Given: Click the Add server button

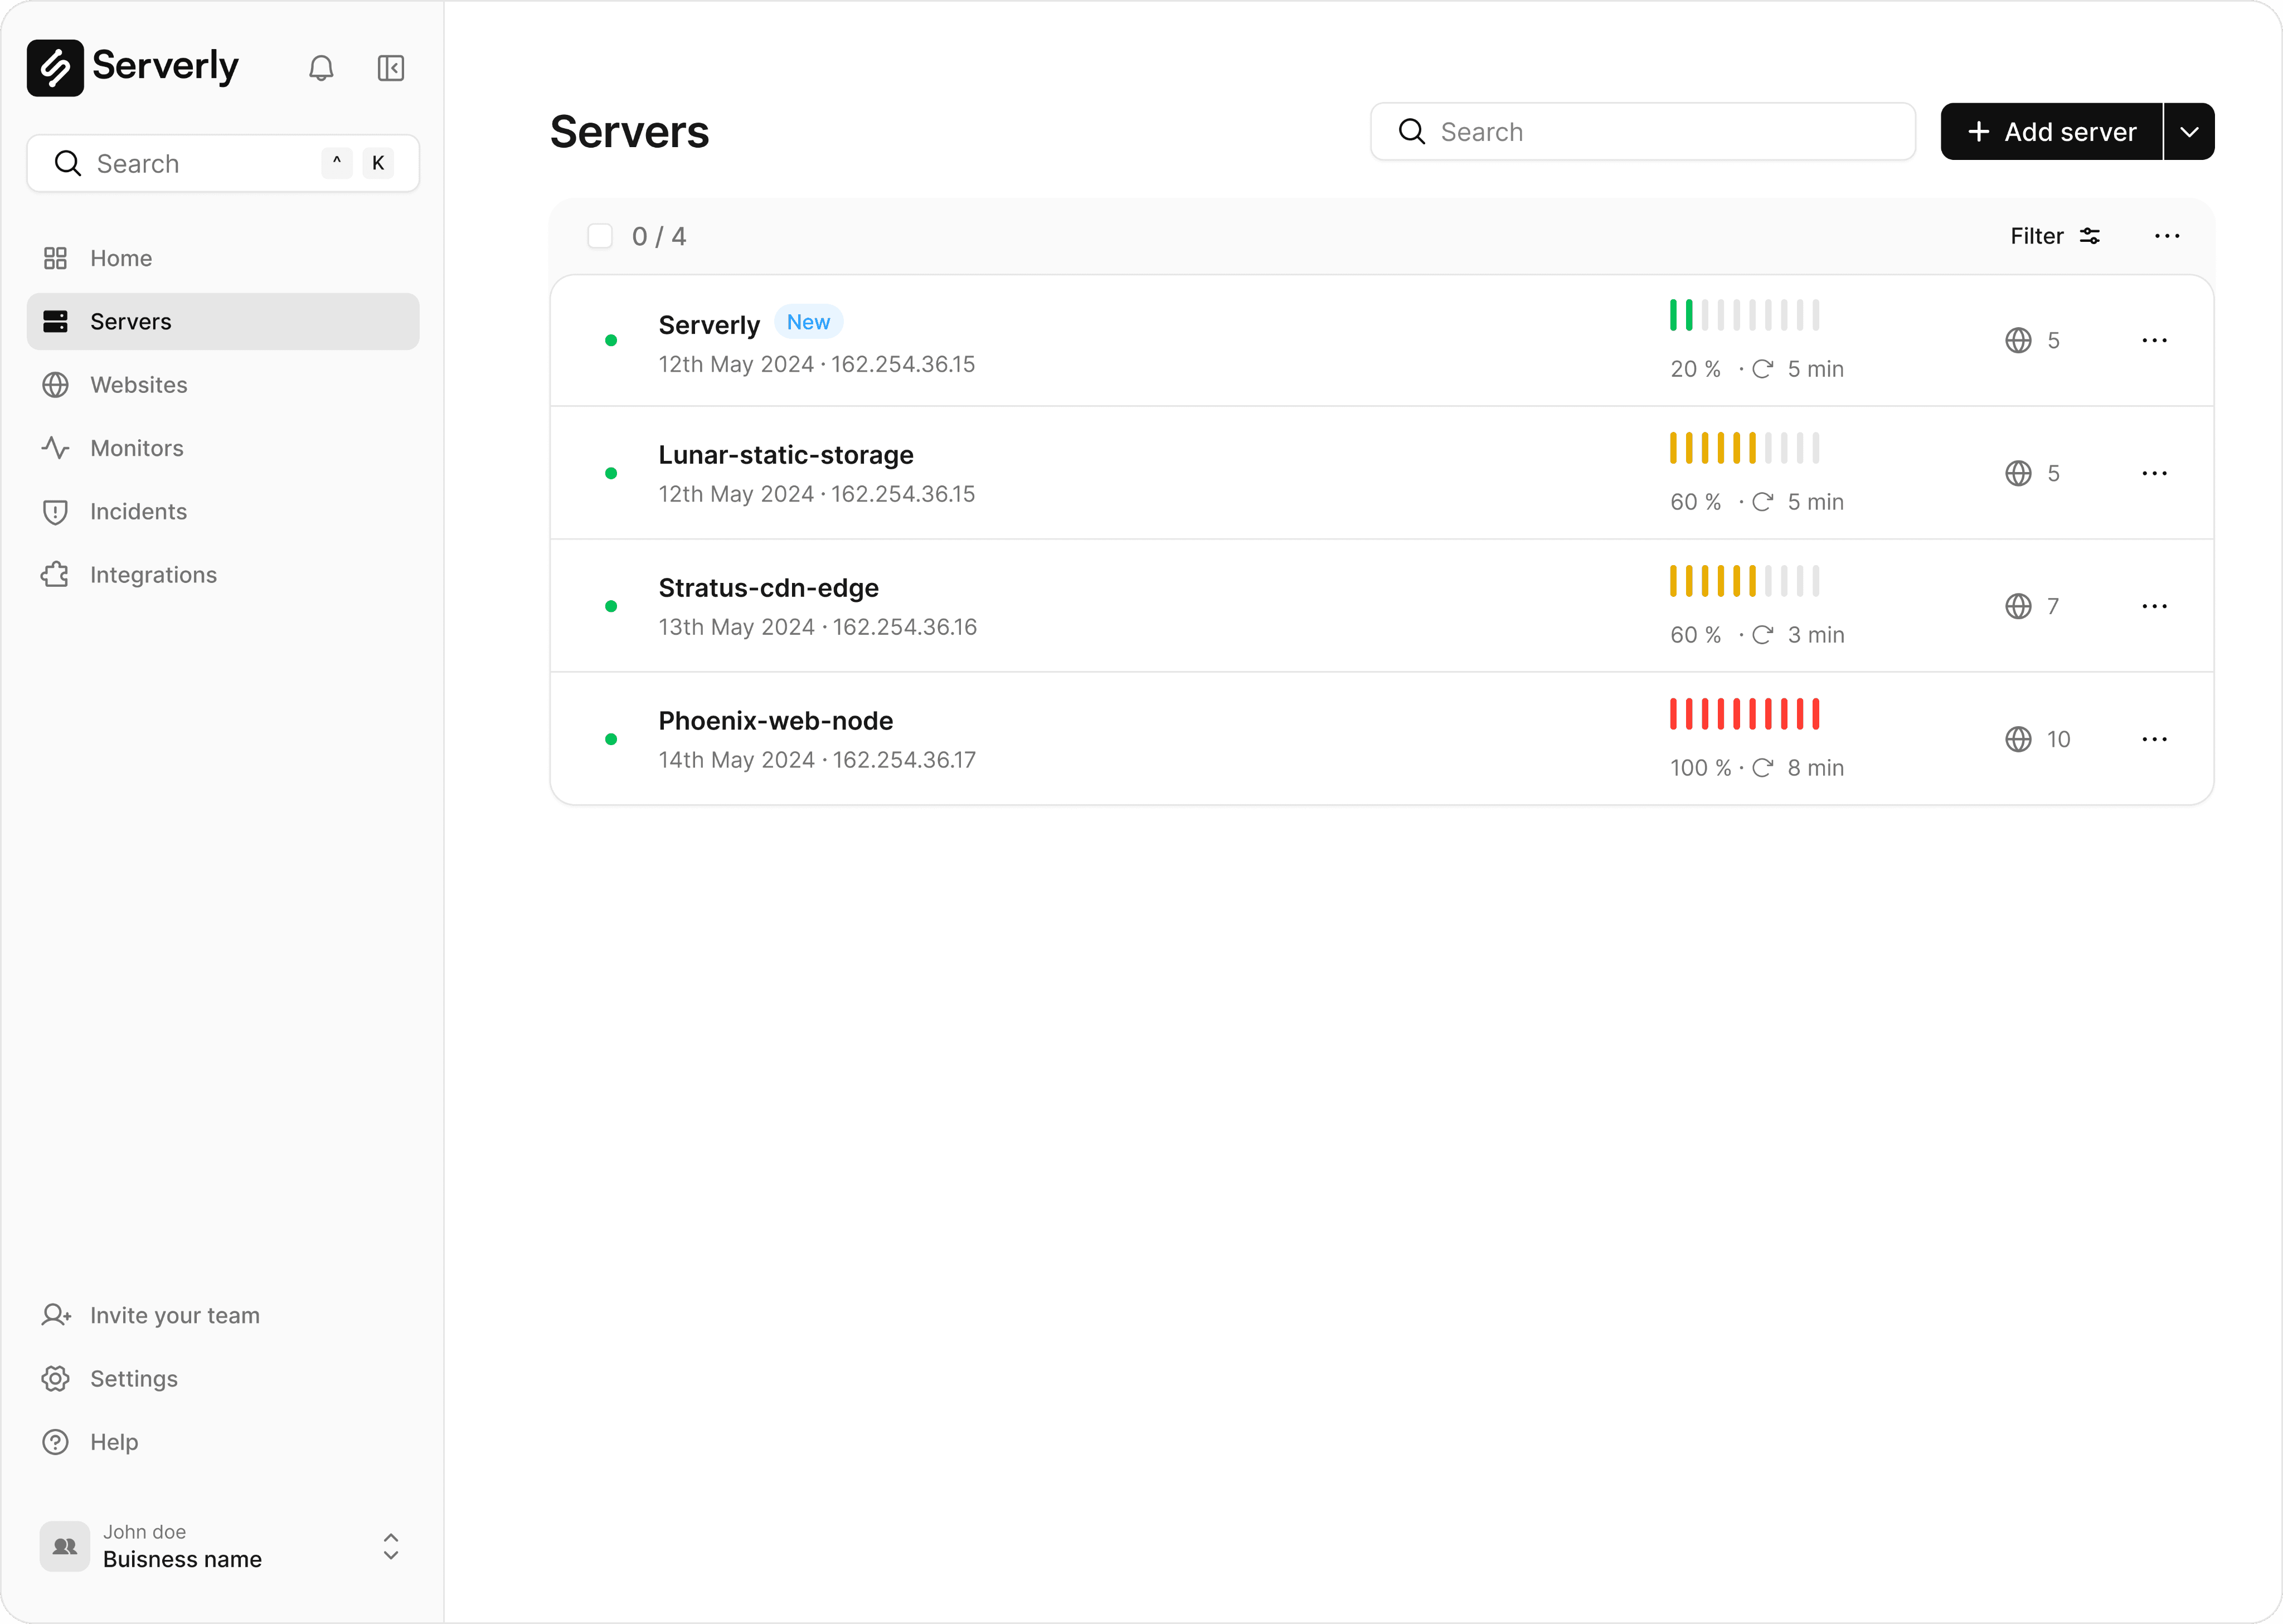Looking at the screenshot, I should tap(2051, 132).
